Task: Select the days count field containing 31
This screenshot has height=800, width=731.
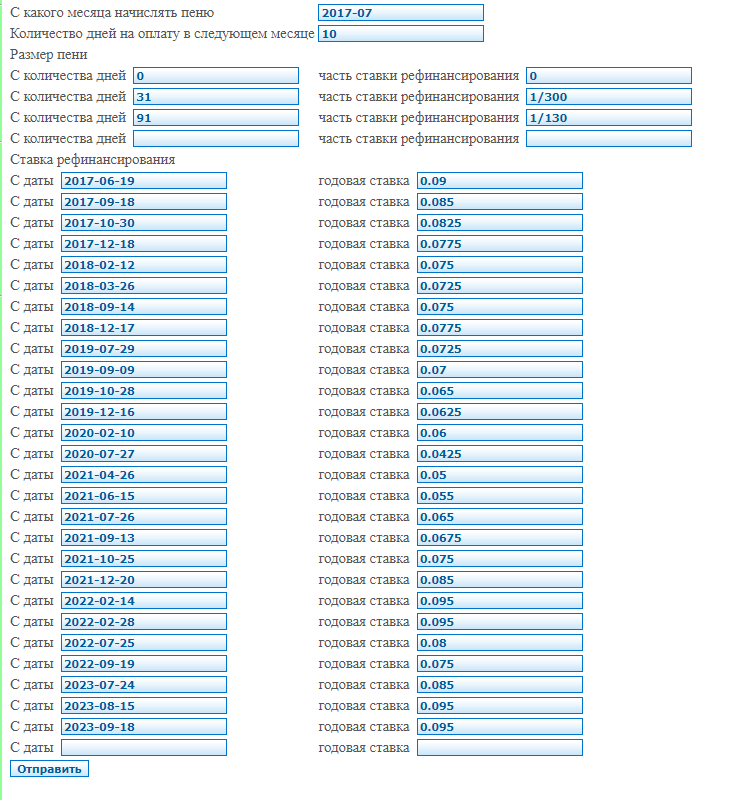Action: (215, 97)
